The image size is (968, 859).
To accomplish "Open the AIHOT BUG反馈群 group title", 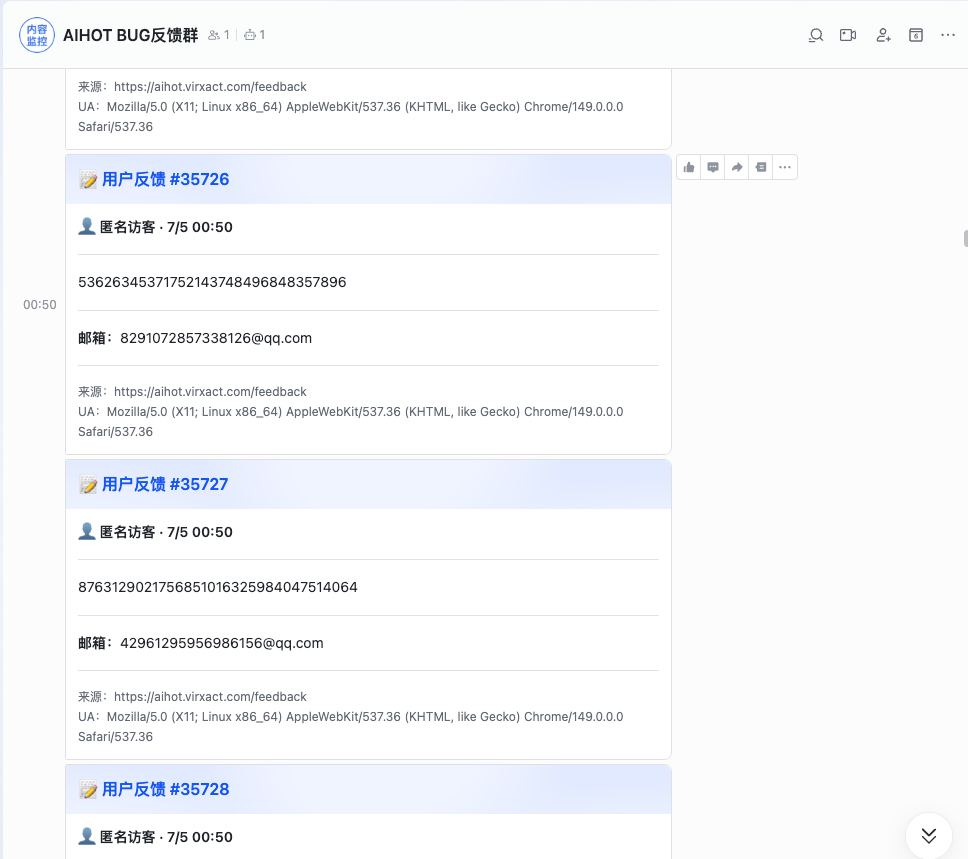I will 131,35.
